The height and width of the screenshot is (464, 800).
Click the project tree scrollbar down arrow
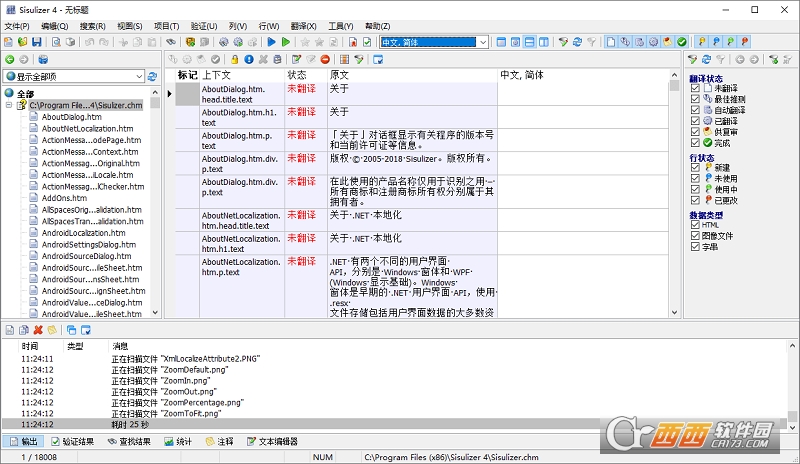(155, 312)
